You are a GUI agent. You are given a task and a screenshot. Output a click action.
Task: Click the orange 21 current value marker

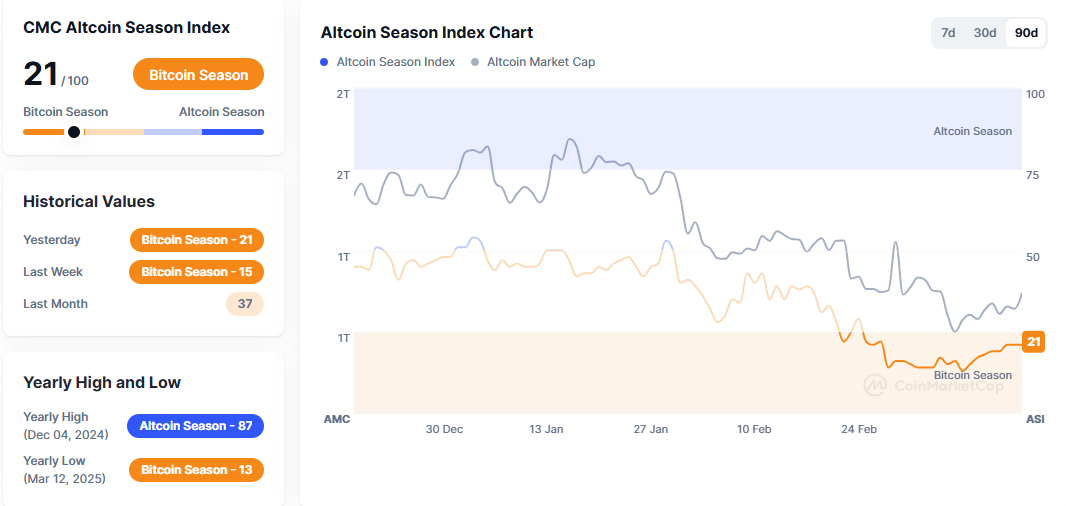tap(1034, 342)
